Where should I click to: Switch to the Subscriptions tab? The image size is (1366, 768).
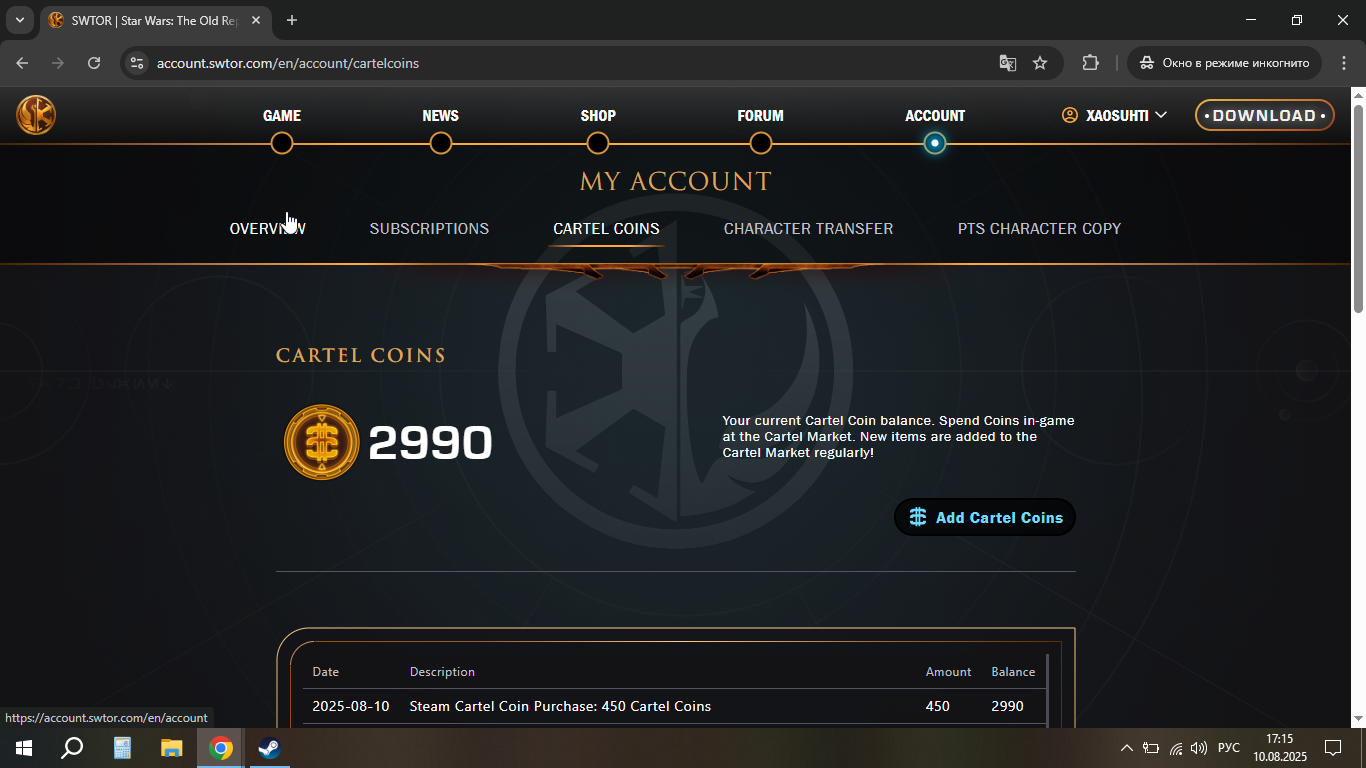(x=429, y=228)
